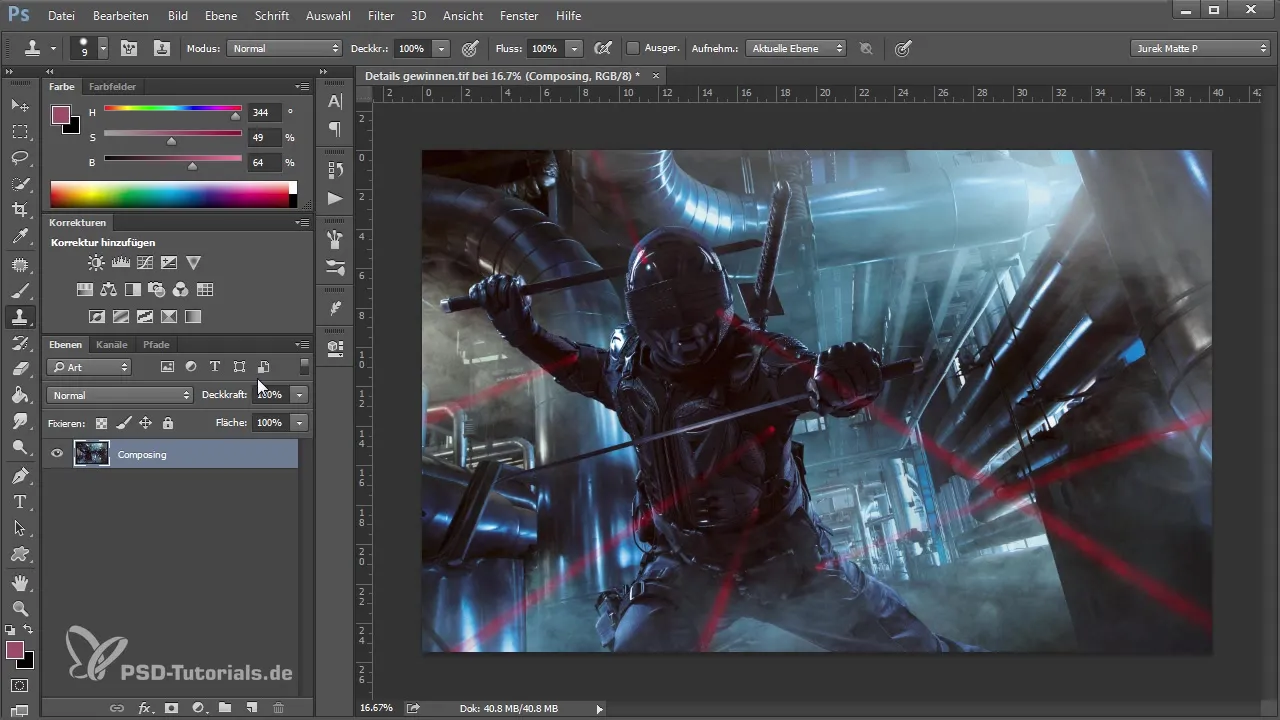Open the Deckkr. opacity slider arrow
This screenshot has width=1280, height=720.
point(441,48)
